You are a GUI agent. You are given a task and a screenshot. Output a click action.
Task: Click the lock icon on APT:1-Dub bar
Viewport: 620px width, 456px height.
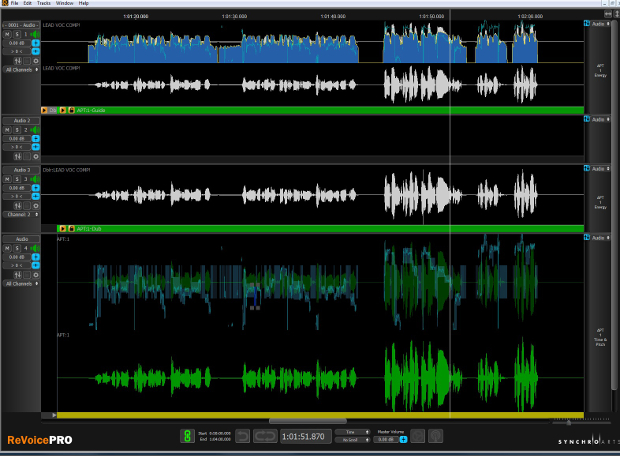(72, 229)
